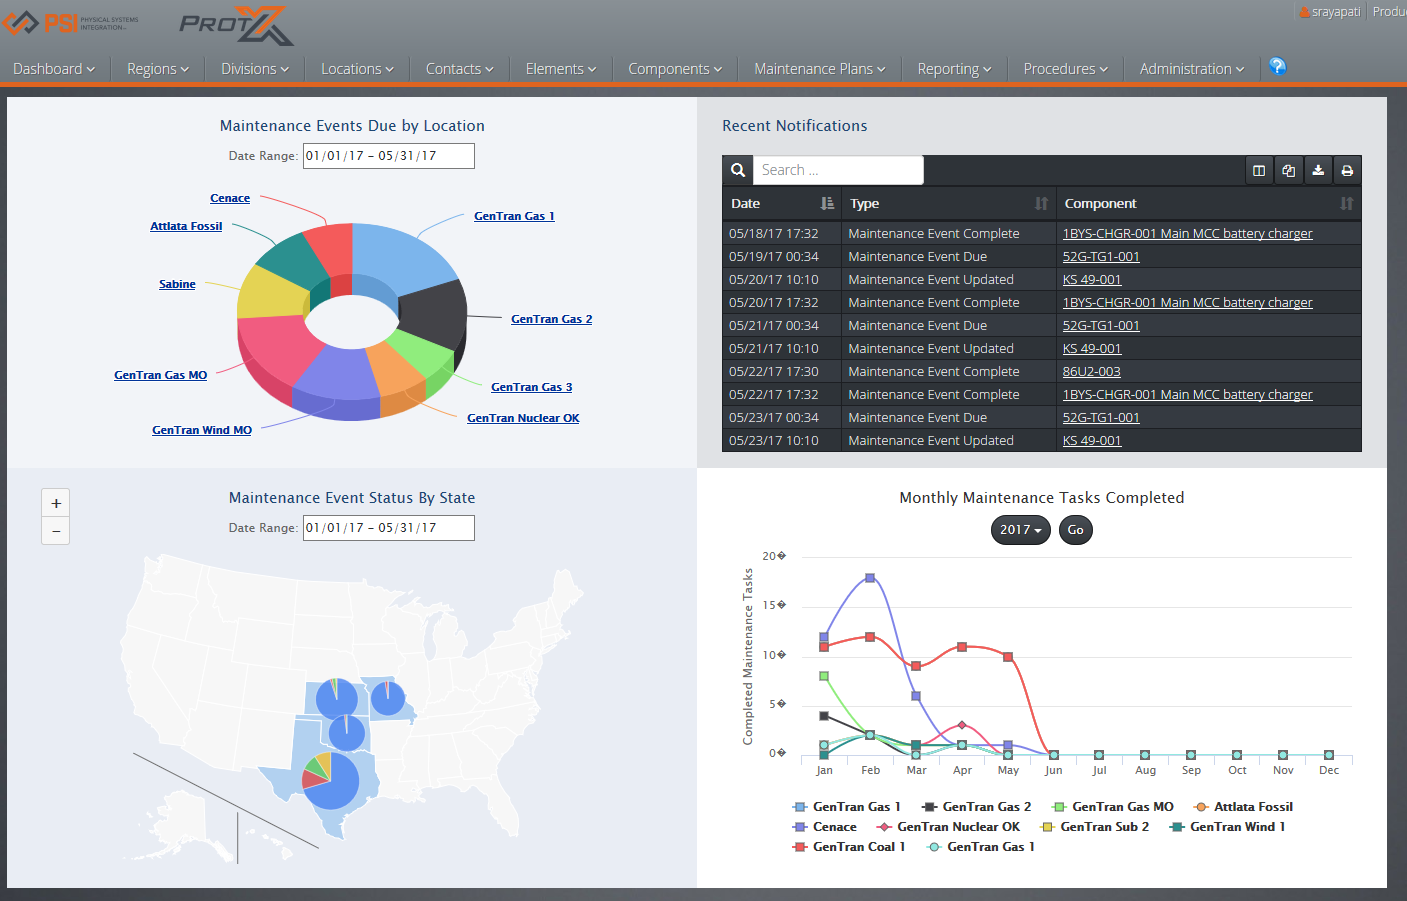The width and height of the screenshot is (1407, 901).
Task: Click the Oklahoma pie chart marker on the map
Action: (x=347, y=733)
